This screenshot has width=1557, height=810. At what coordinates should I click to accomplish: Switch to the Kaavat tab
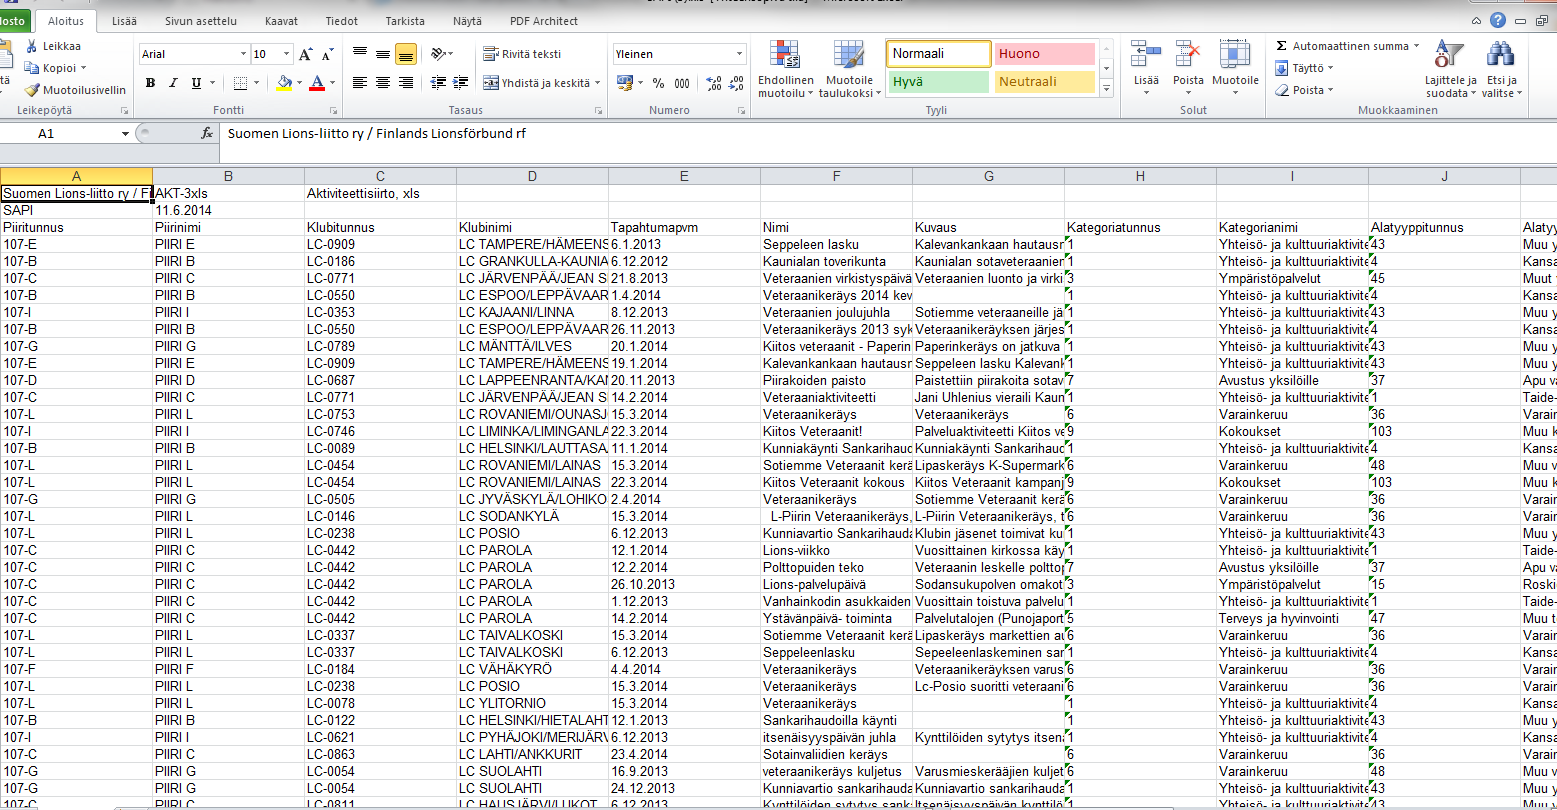(281, 21)
